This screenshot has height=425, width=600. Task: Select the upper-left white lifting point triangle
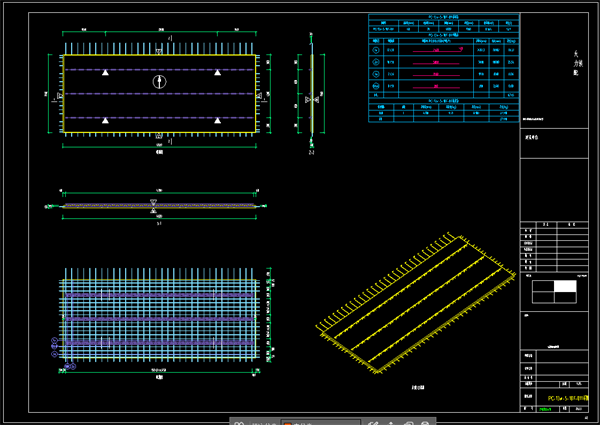point(105,72)
